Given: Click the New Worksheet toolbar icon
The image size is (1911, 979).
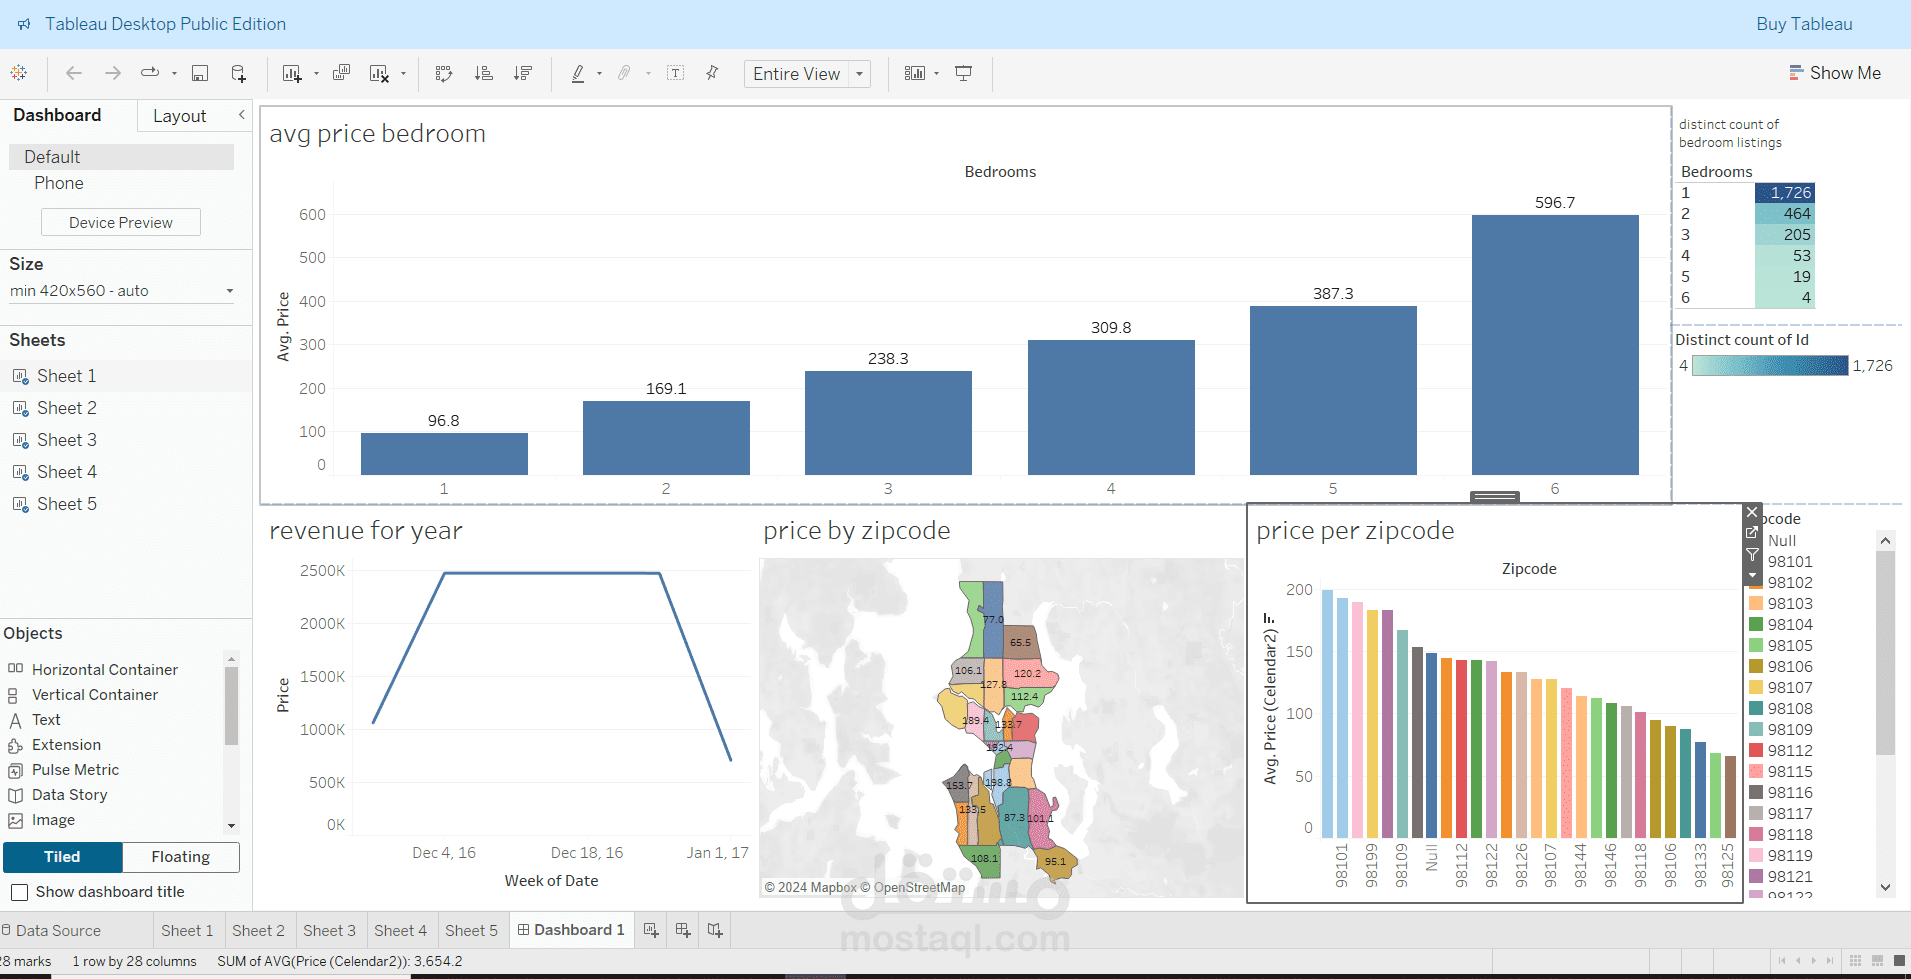Looking at the screenshot, I should (x=292, y=73).
